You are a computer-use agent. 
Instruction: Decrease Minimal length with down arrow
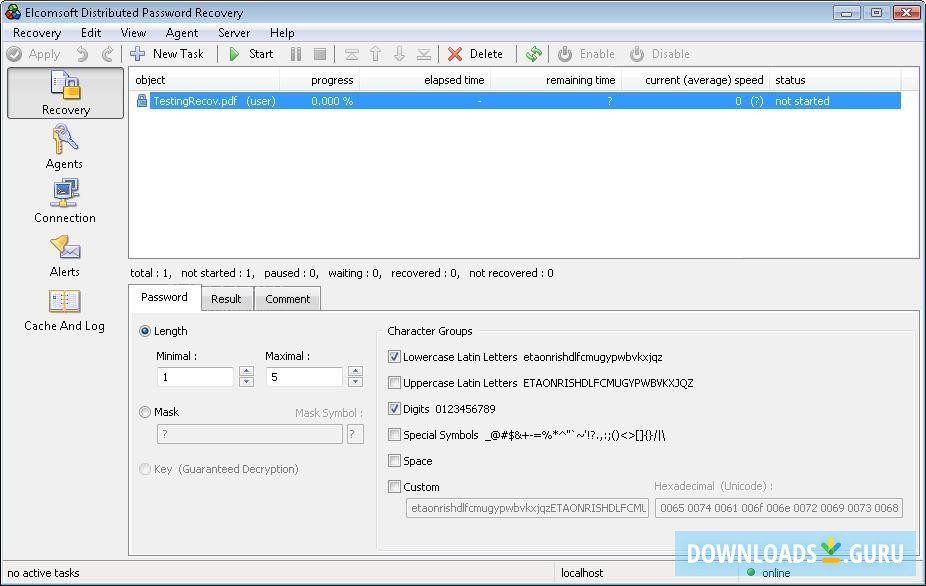pyautogui.click(x=247, y=382)
